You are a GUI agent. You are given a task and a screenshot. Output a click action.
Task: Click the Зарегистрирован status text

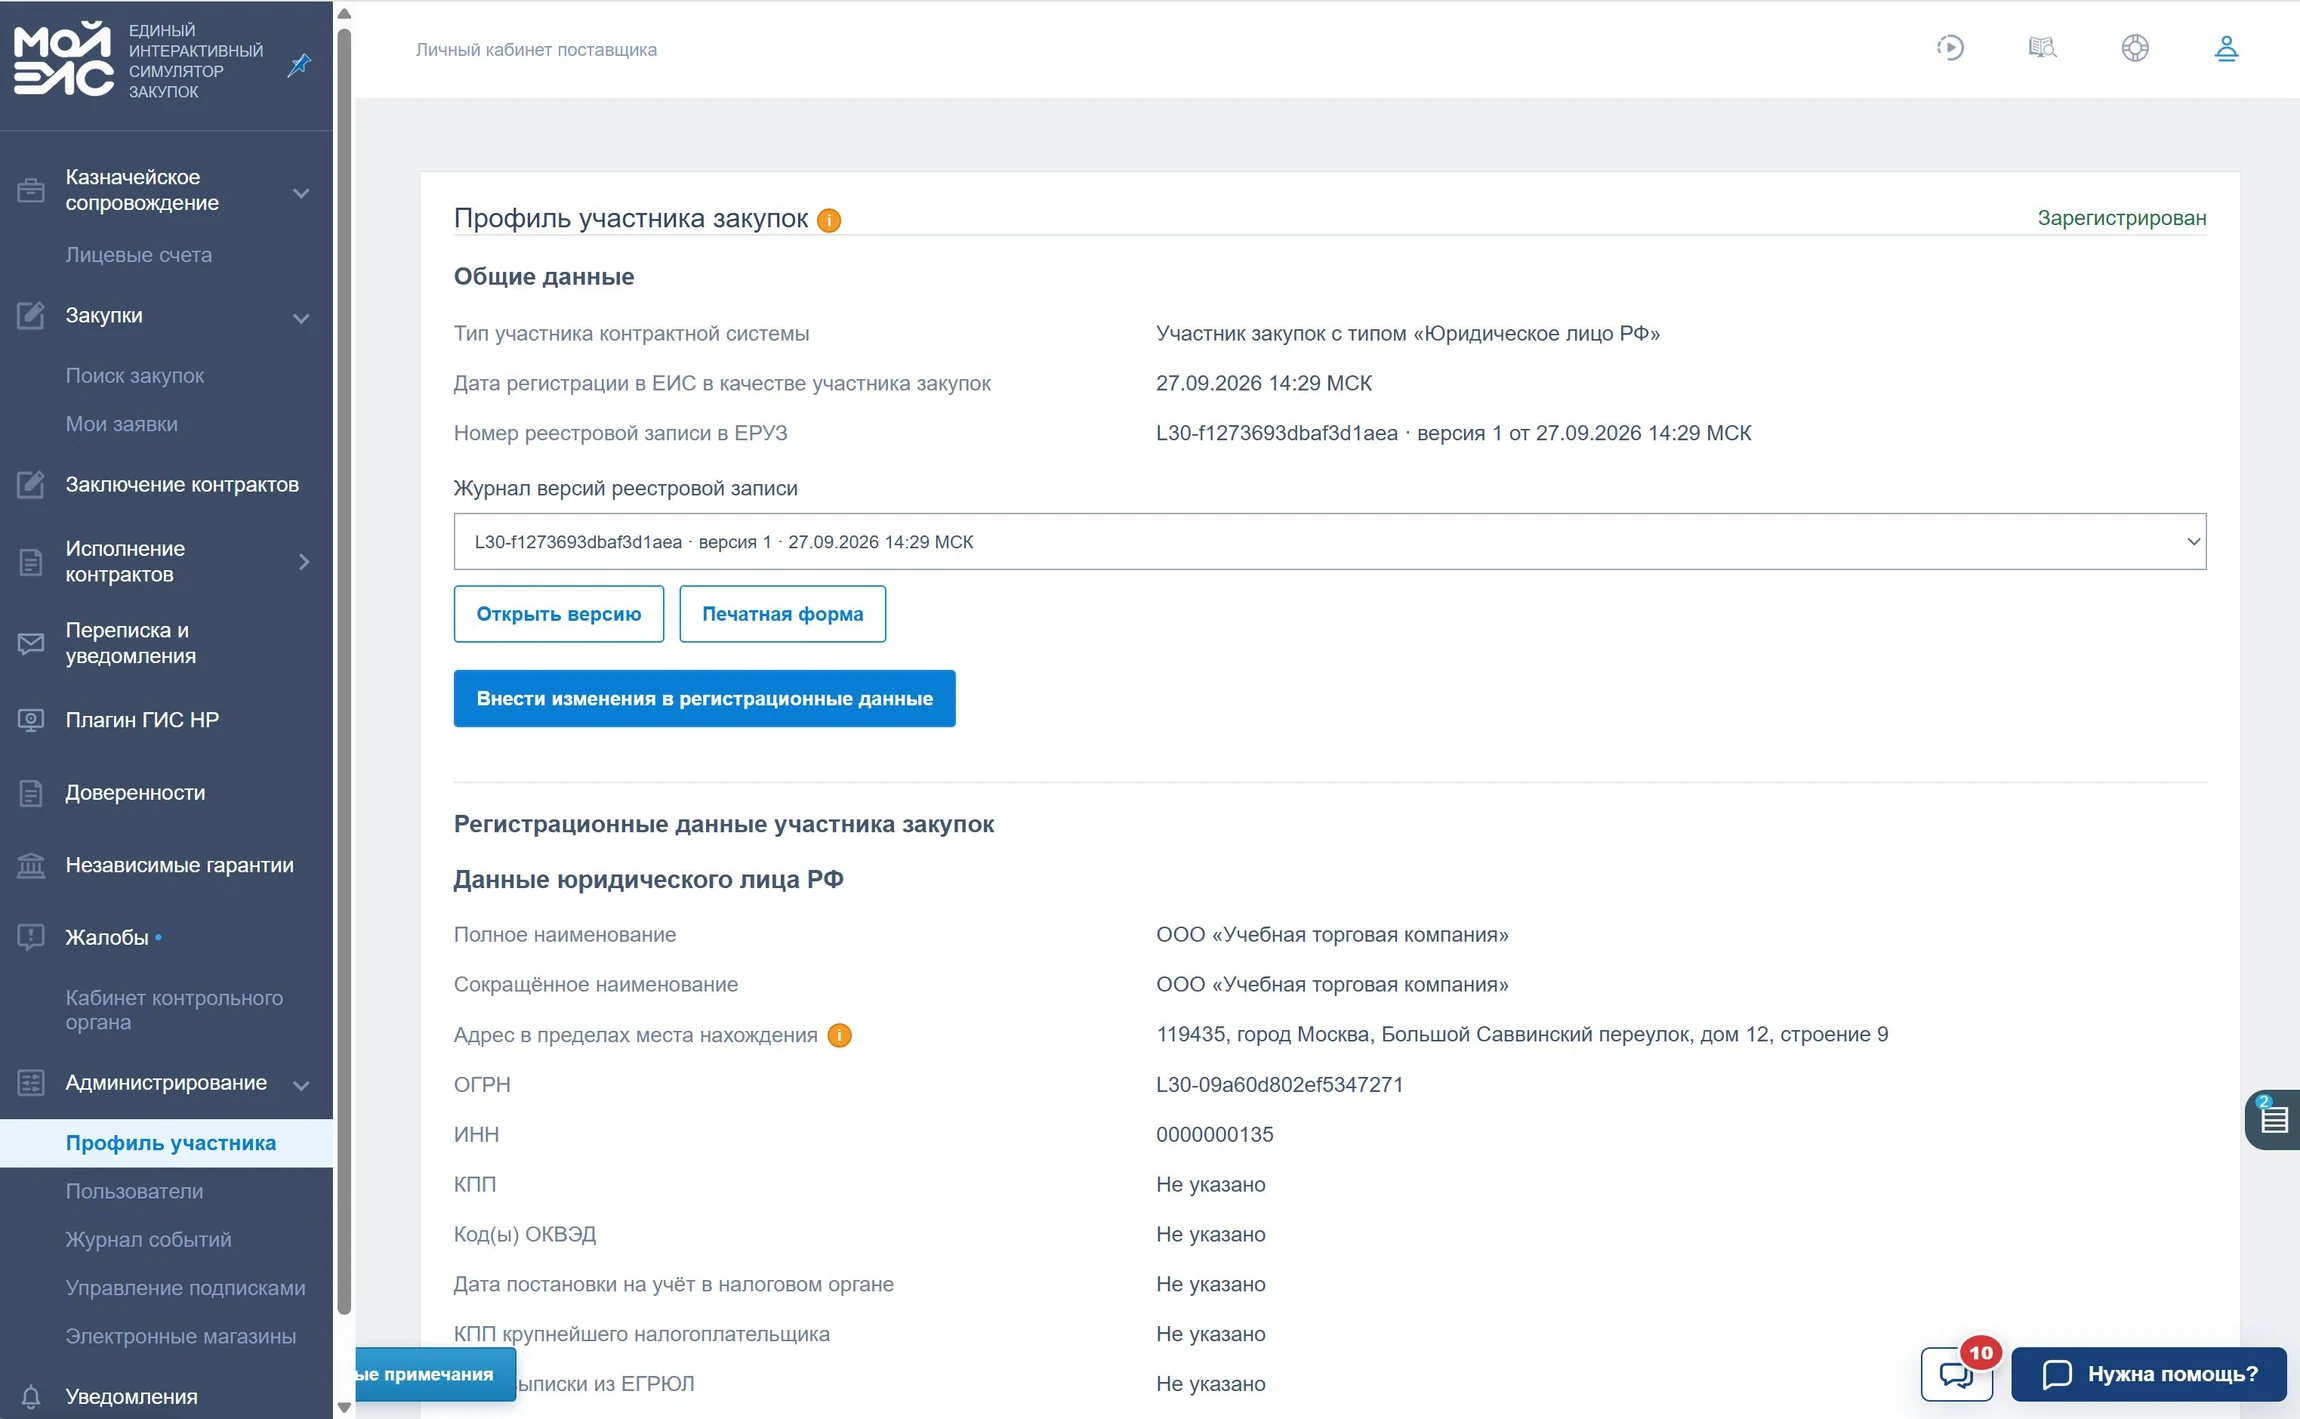click(2122, 218)
